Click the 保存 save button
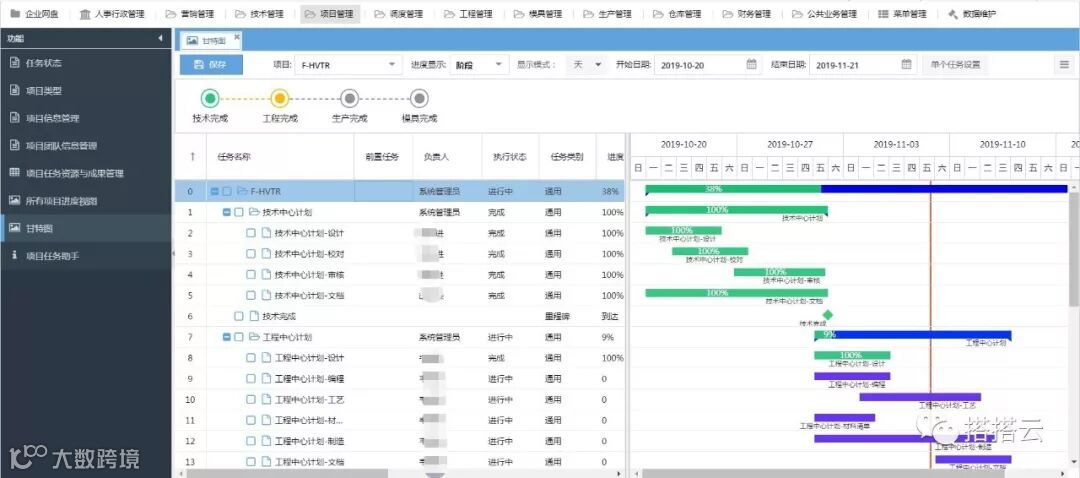1080x478 pixels. 211,65
